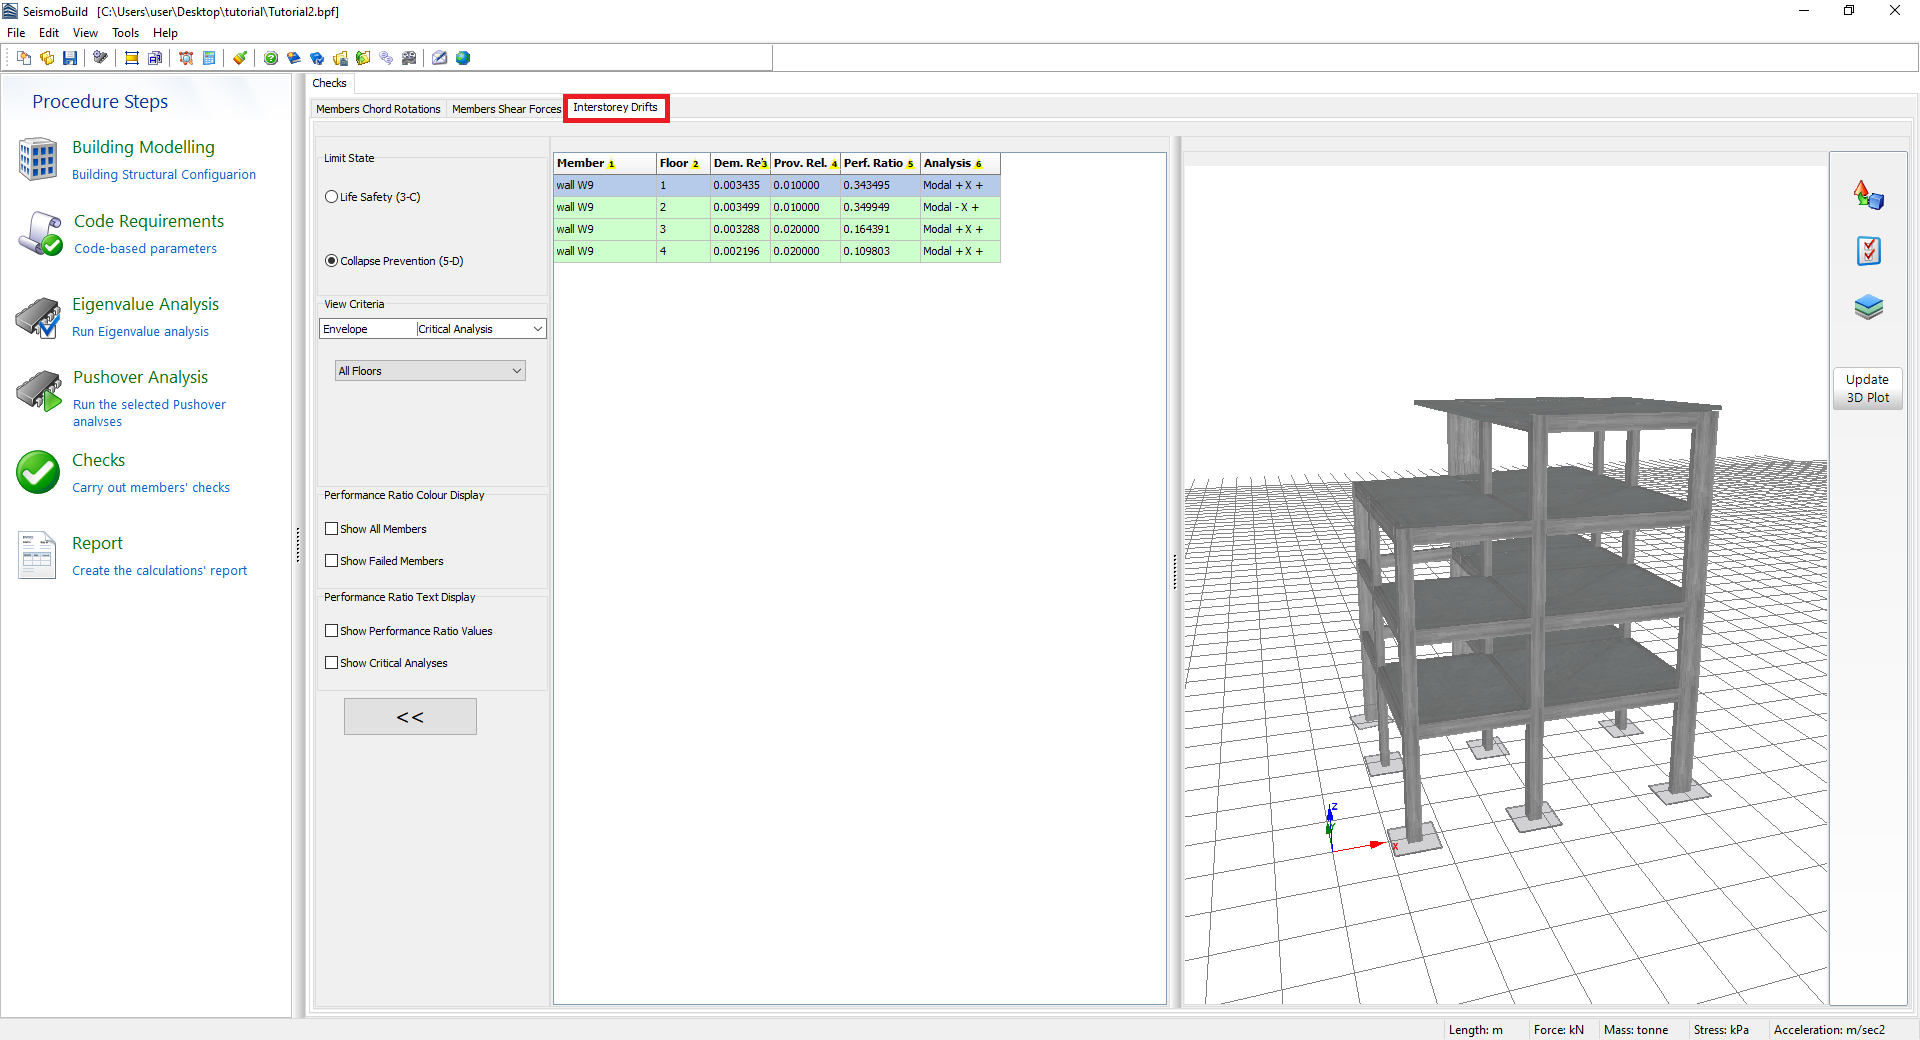Open the Tools menu
The height and width of the screenshot is (1040, 1920).
coord(125,33)
